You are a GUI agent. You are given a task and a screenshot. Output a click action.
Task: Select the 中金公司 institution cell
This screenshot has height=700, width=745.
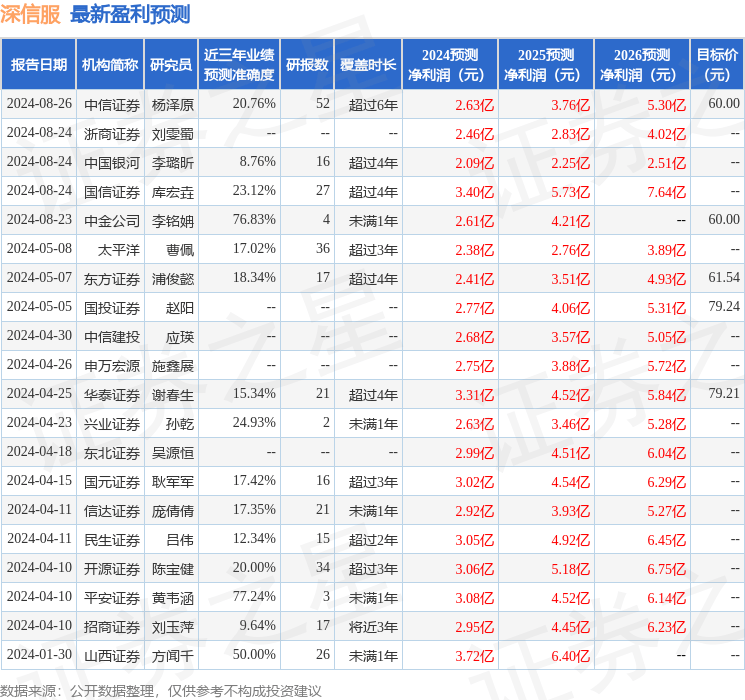click(111, 220)
